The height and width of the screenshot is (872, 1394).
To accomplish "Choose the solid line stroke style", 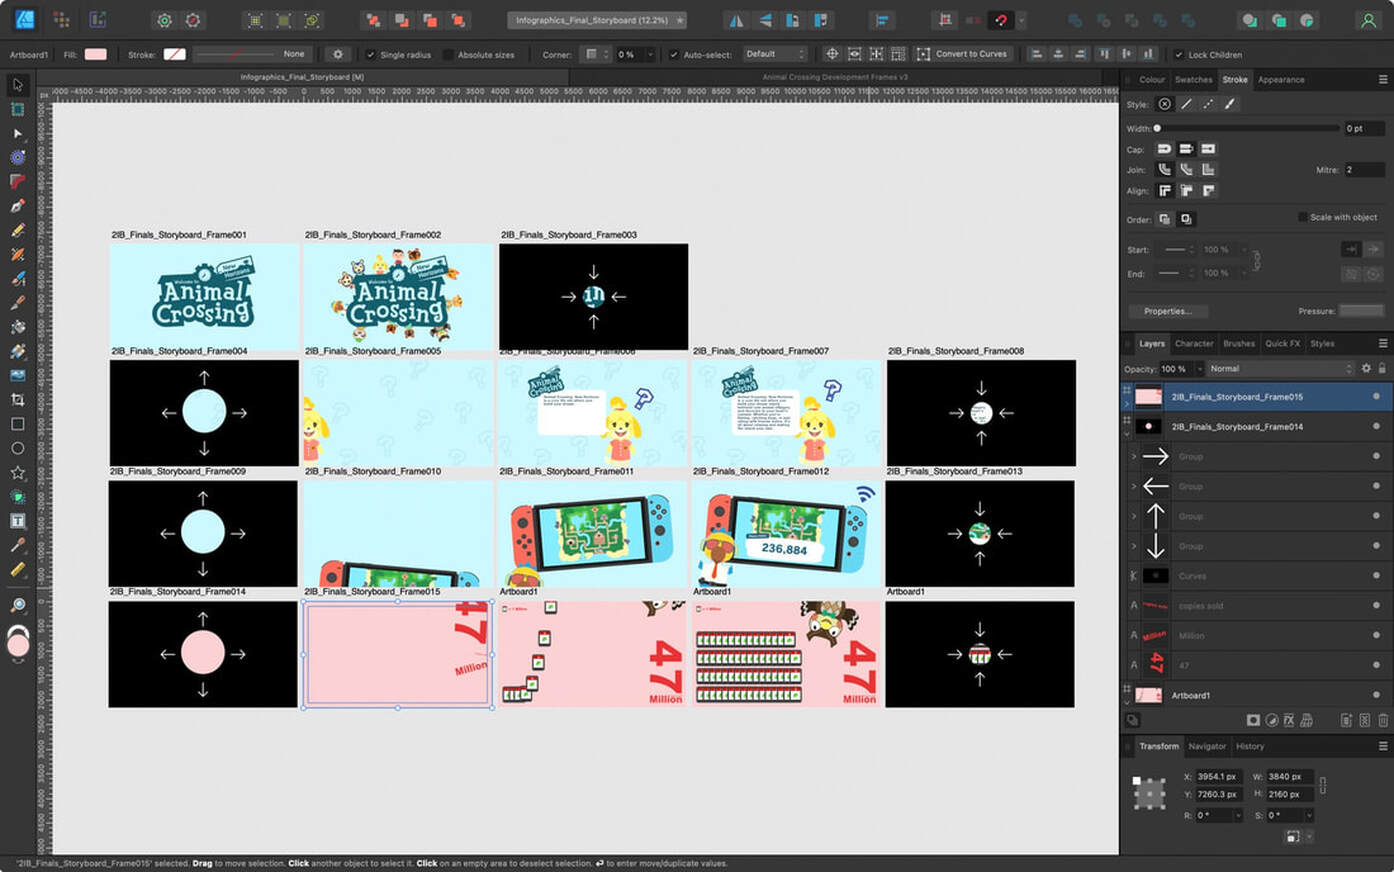I will coord(1186,104).
